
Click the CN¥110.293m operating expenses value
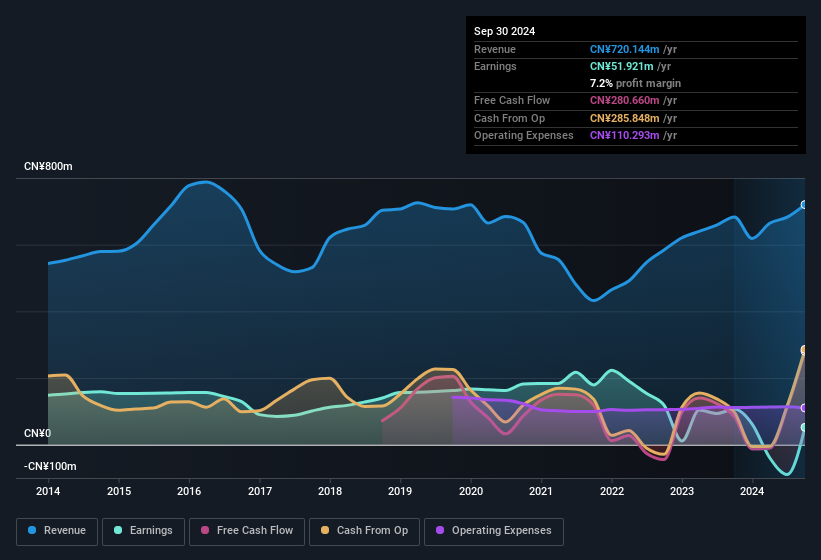pos(624,135)
